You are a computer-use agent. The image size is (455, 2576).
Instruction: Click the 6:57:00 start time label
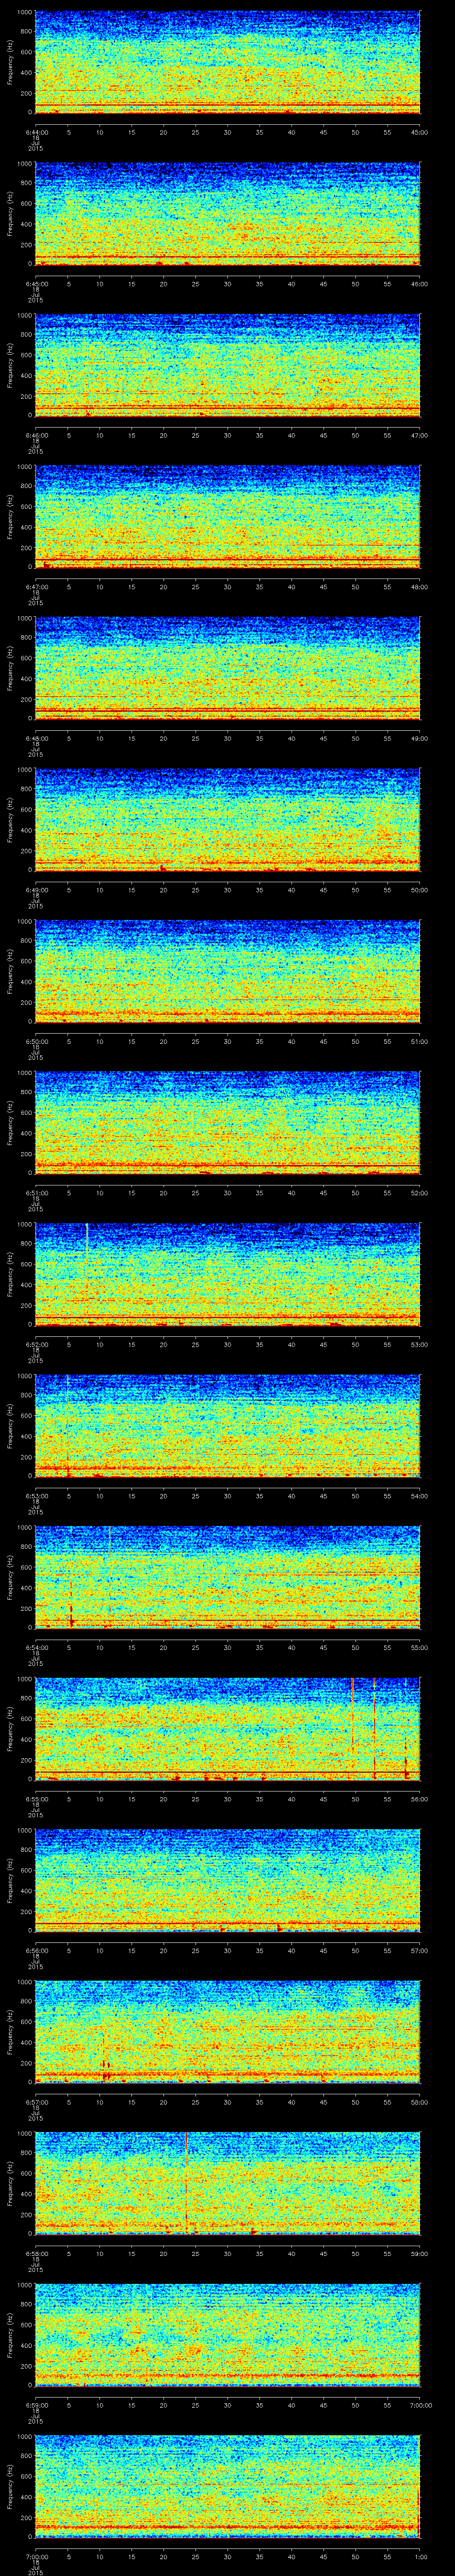click(36, 2101)
